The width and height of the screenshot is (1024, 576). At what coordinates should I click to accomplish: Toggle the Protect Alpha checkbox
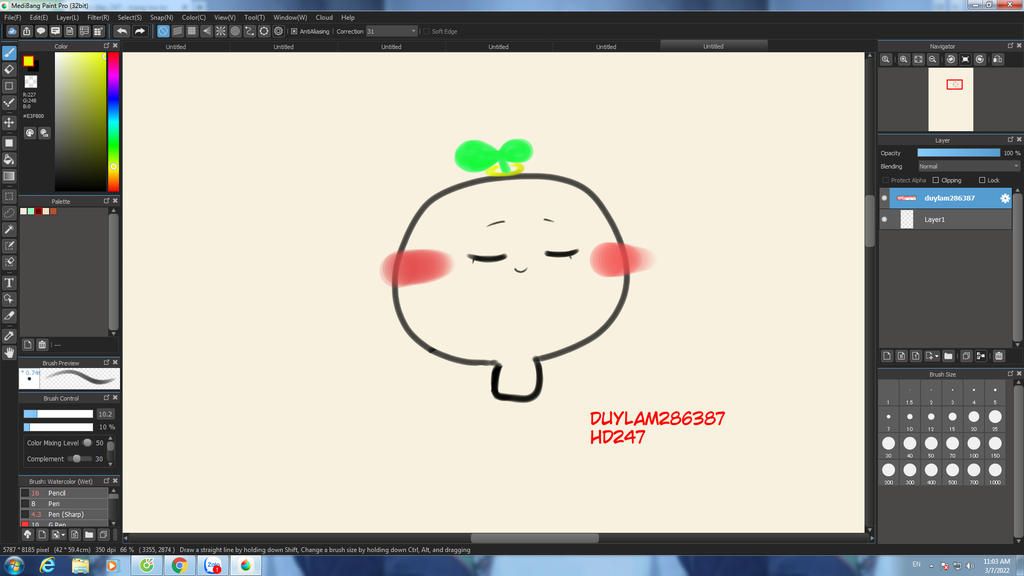point(886,180)
